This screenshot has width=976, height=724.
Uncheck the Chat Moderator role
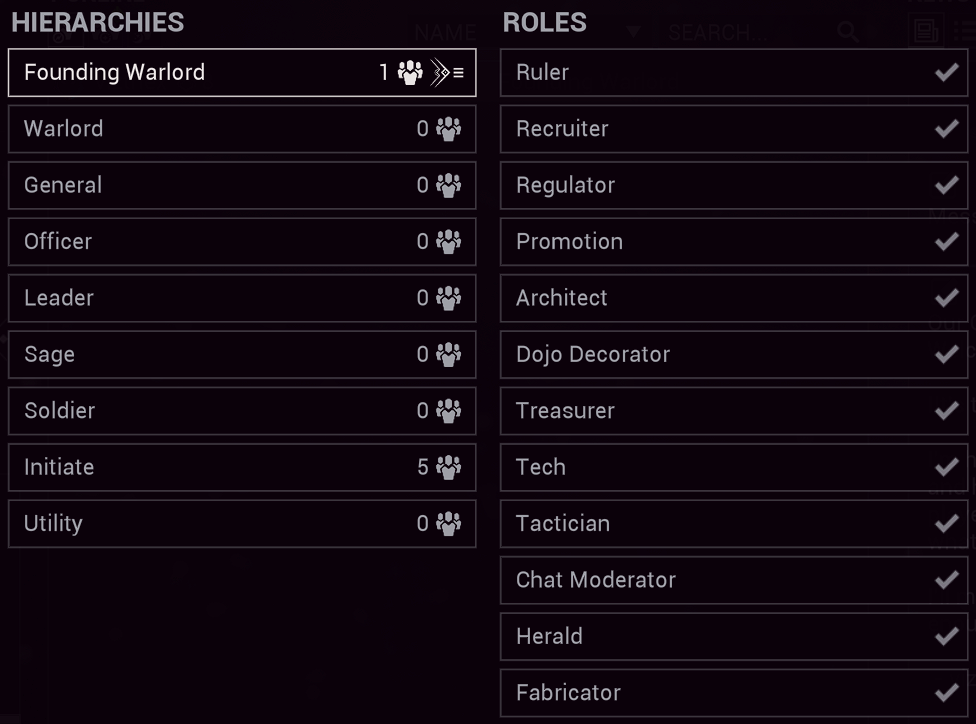945,580
